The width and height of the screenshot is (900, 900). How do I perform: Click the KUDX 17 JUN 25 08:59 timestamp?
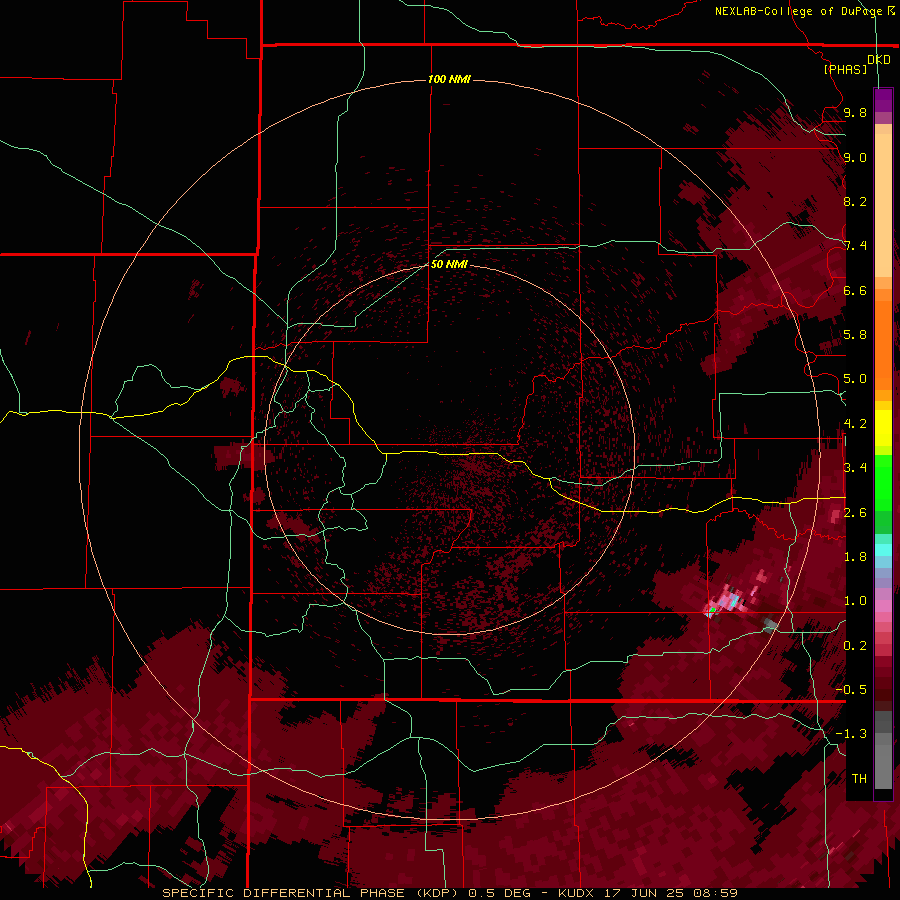point(647,893)
